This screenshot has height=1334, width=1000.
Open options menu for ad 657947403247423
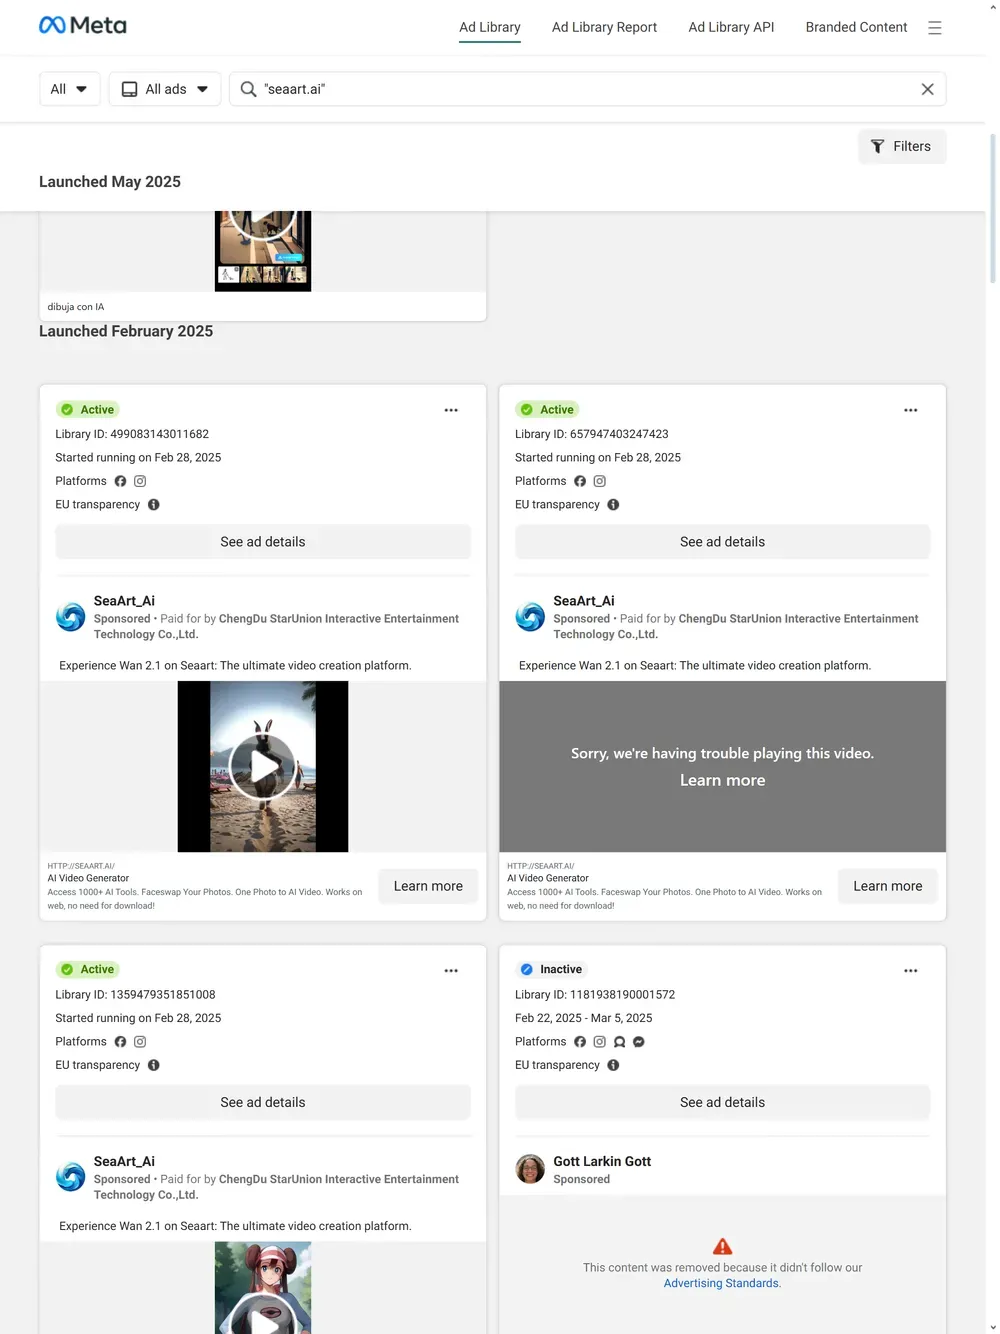tap(910, 410)
